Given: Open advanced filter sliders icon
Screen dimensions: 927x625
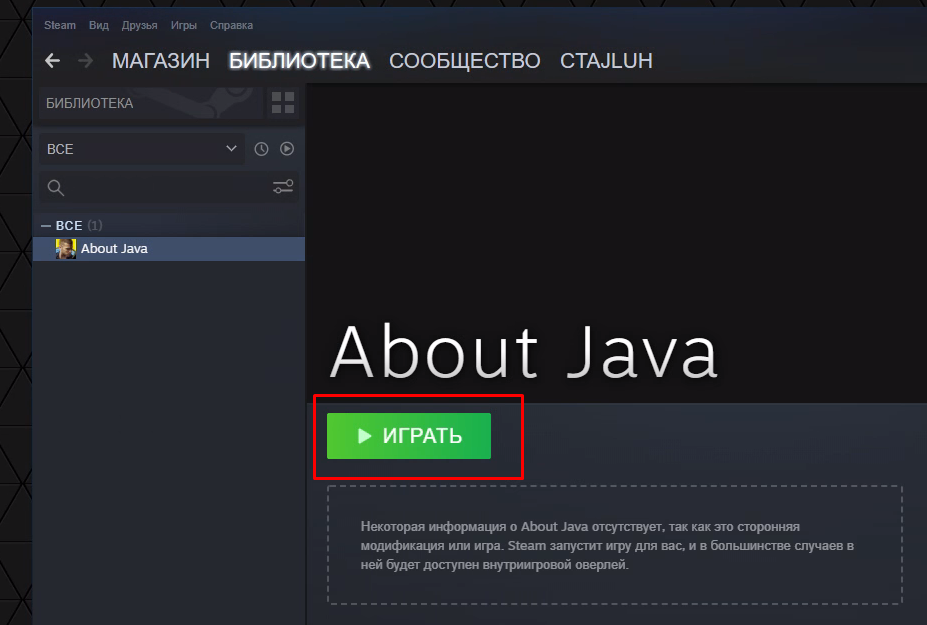Looking at the screenshot, I should pos(283,187).
